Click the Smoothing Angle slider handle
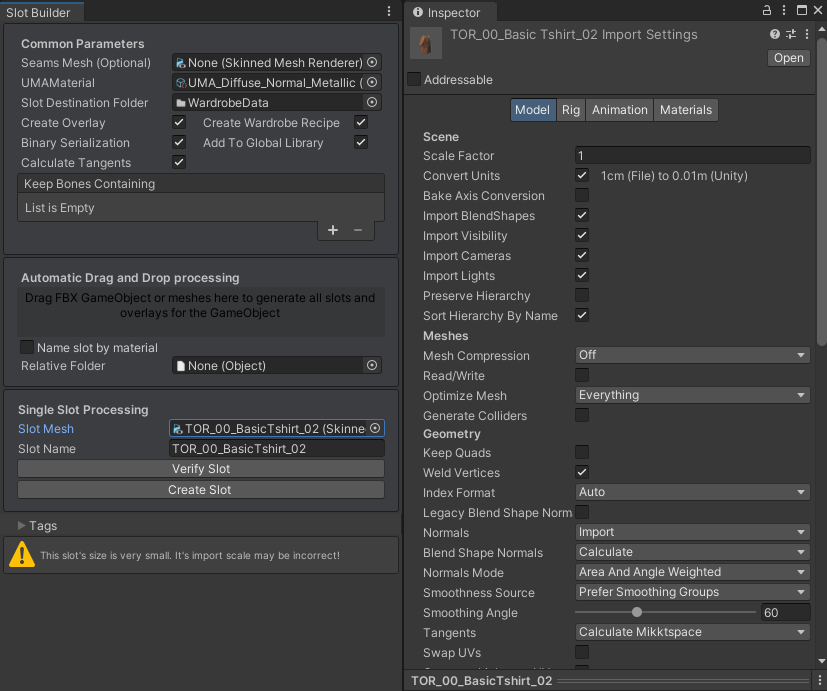The width and height of the screenshot is (827, 691). coord(637,612)
